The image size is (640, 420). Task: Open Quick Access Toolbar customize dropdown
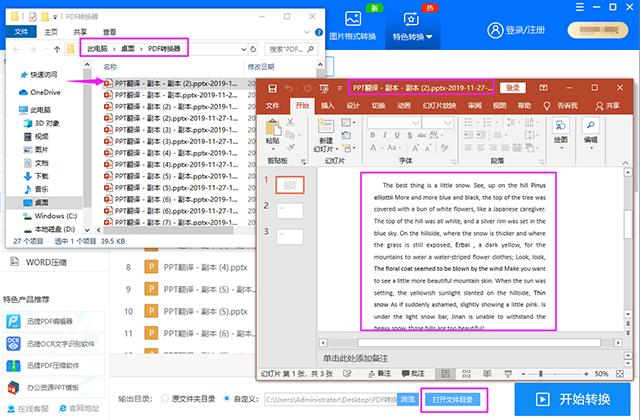tap(340, 88)
